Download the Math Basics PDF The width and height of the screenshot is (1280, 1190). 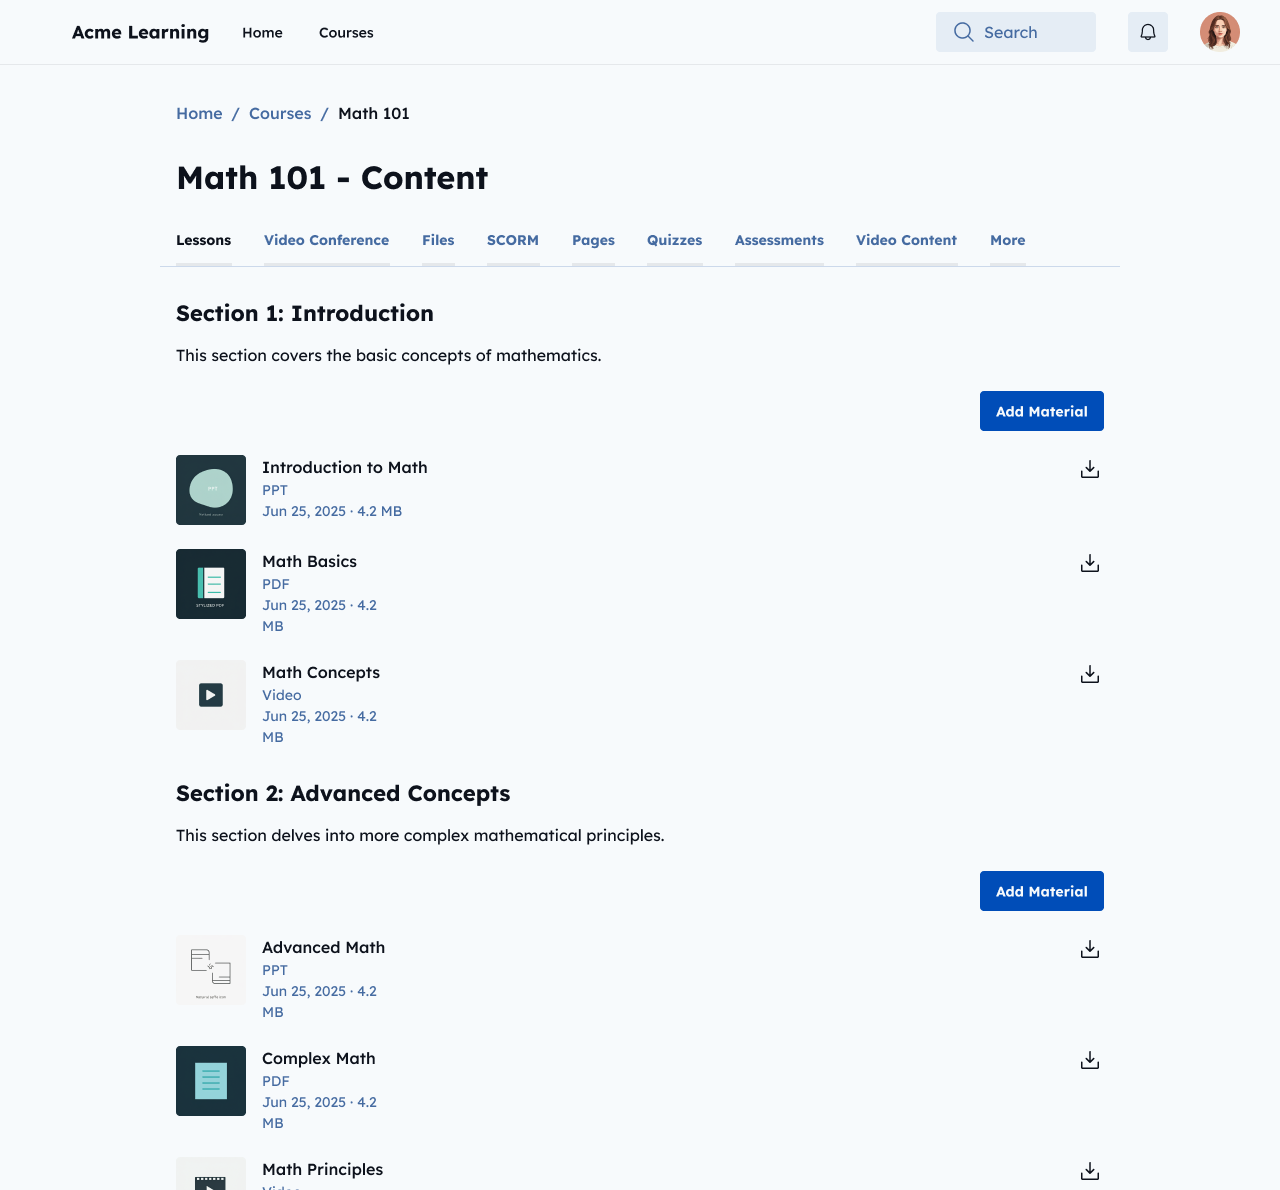pyautogui.click(x=1089, y=563)
